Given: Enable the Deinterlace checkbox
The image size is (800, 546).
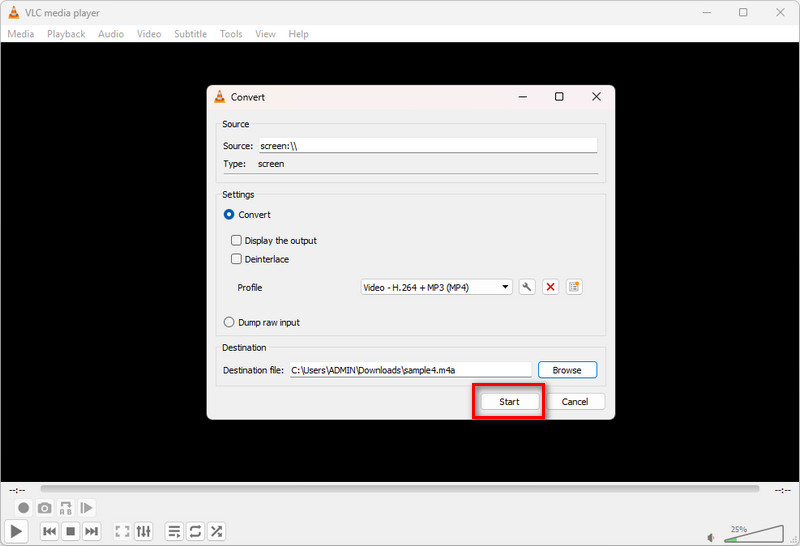Looking at the screenshot, I should click(x=236, y=259).
